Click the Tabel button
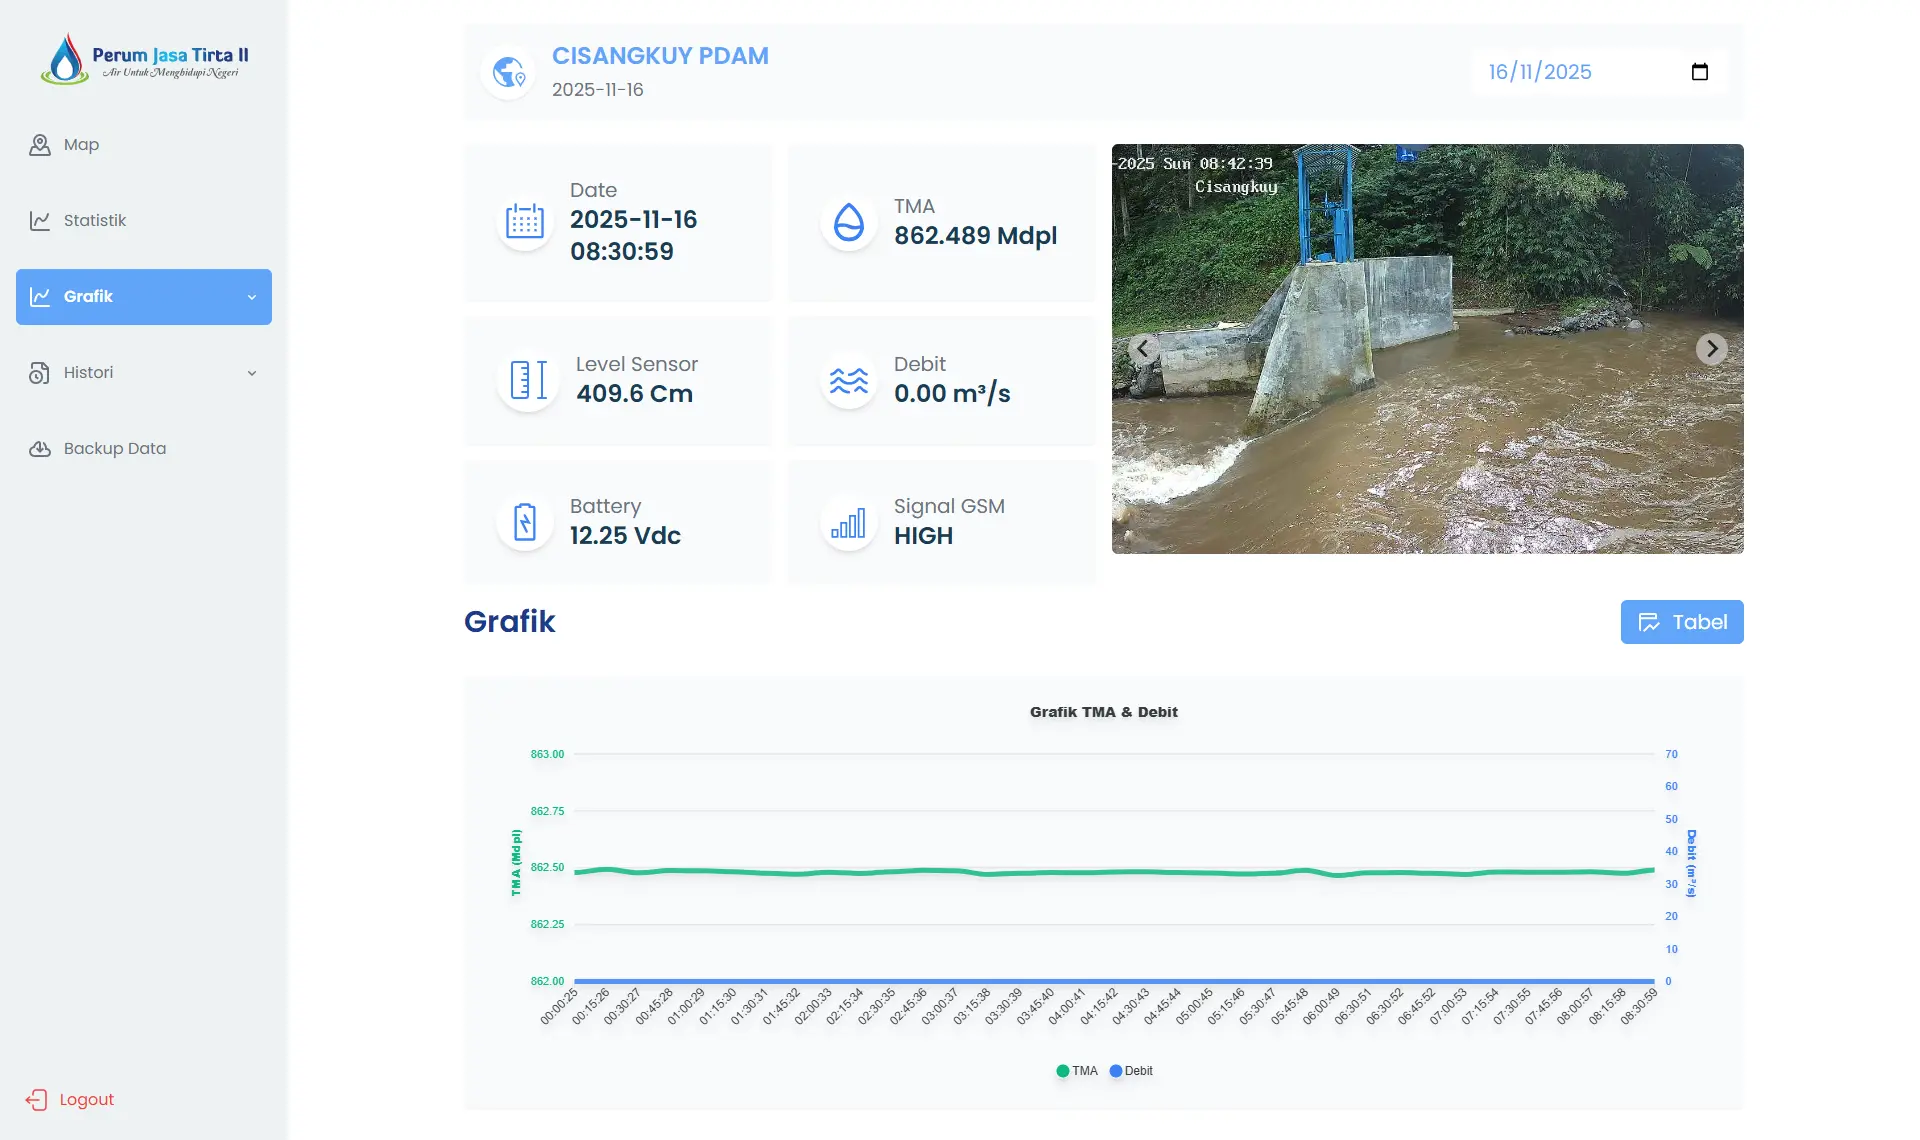Image resolution: width=1920 pixels, height=1140 pixels. click(1681, 622)
